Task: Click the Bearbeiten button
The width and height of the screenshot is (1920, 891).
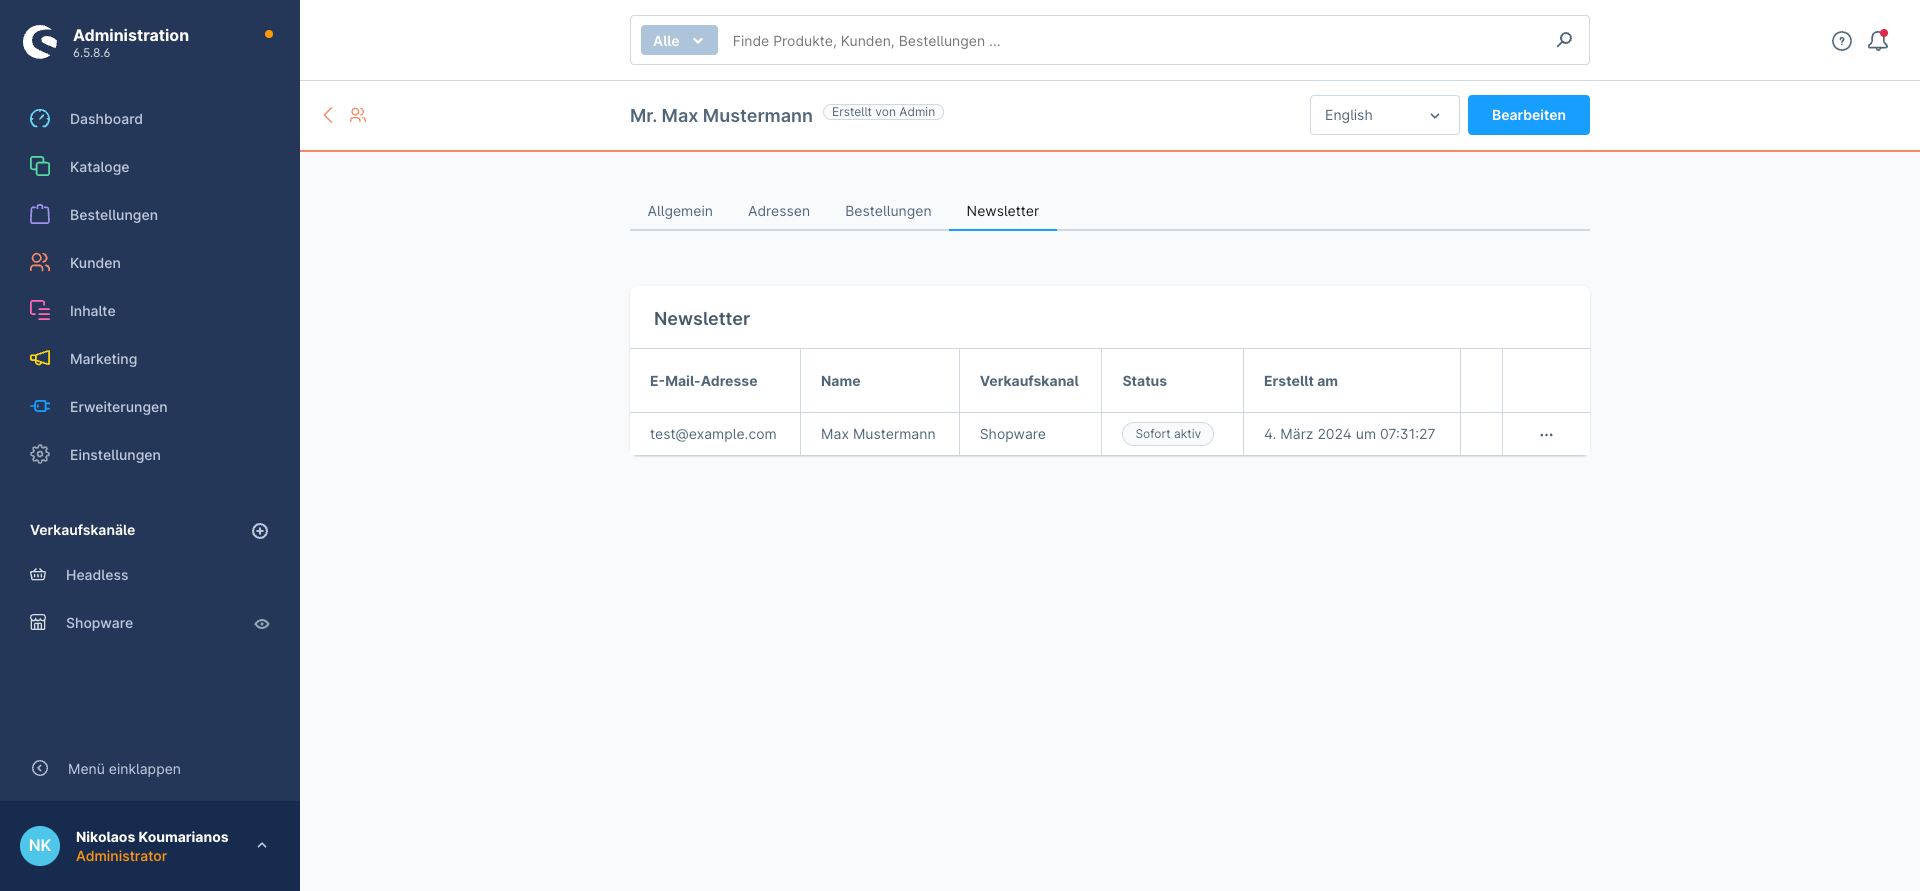Action: [1528, 115]
